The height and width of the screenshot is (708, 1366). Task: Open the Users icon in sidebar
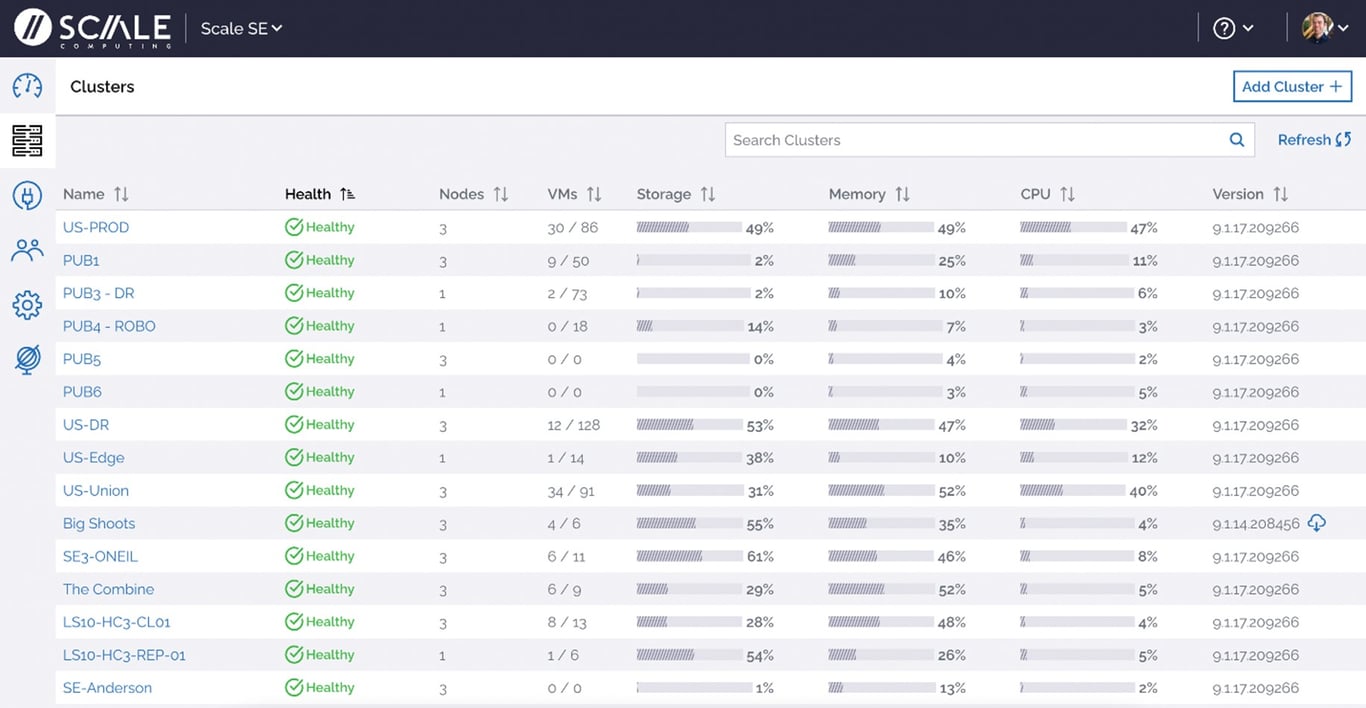(x=27, y=250)
